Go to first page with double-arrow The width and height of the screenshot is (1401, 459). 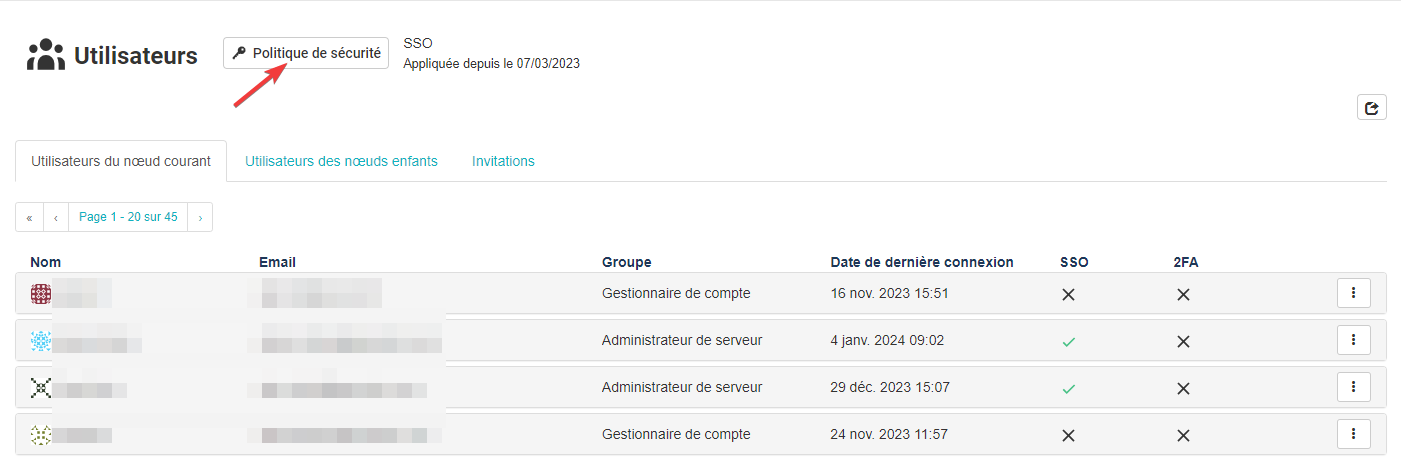coord(29,217)
